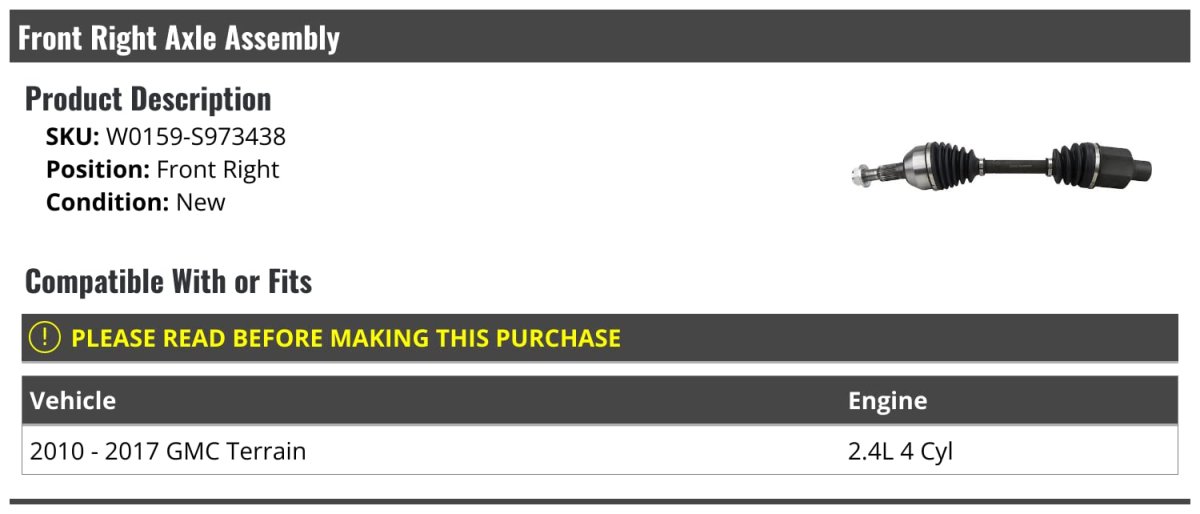This screenshot has height=514, width=1200.
Task: Click the Engine column header
Action: click(887, 401)
